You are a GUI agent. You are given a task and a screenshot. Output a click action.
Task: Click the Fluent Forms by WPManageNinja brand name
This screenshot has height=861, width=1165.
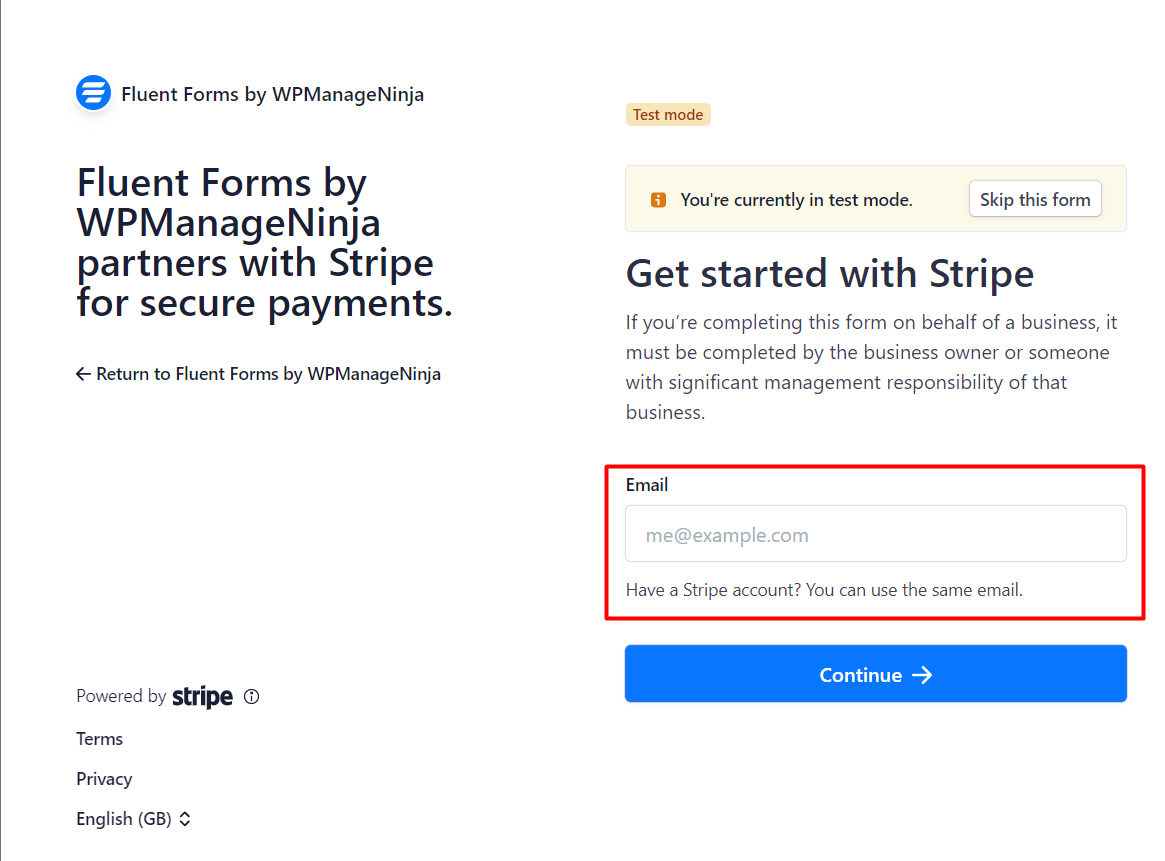[272, 95]
